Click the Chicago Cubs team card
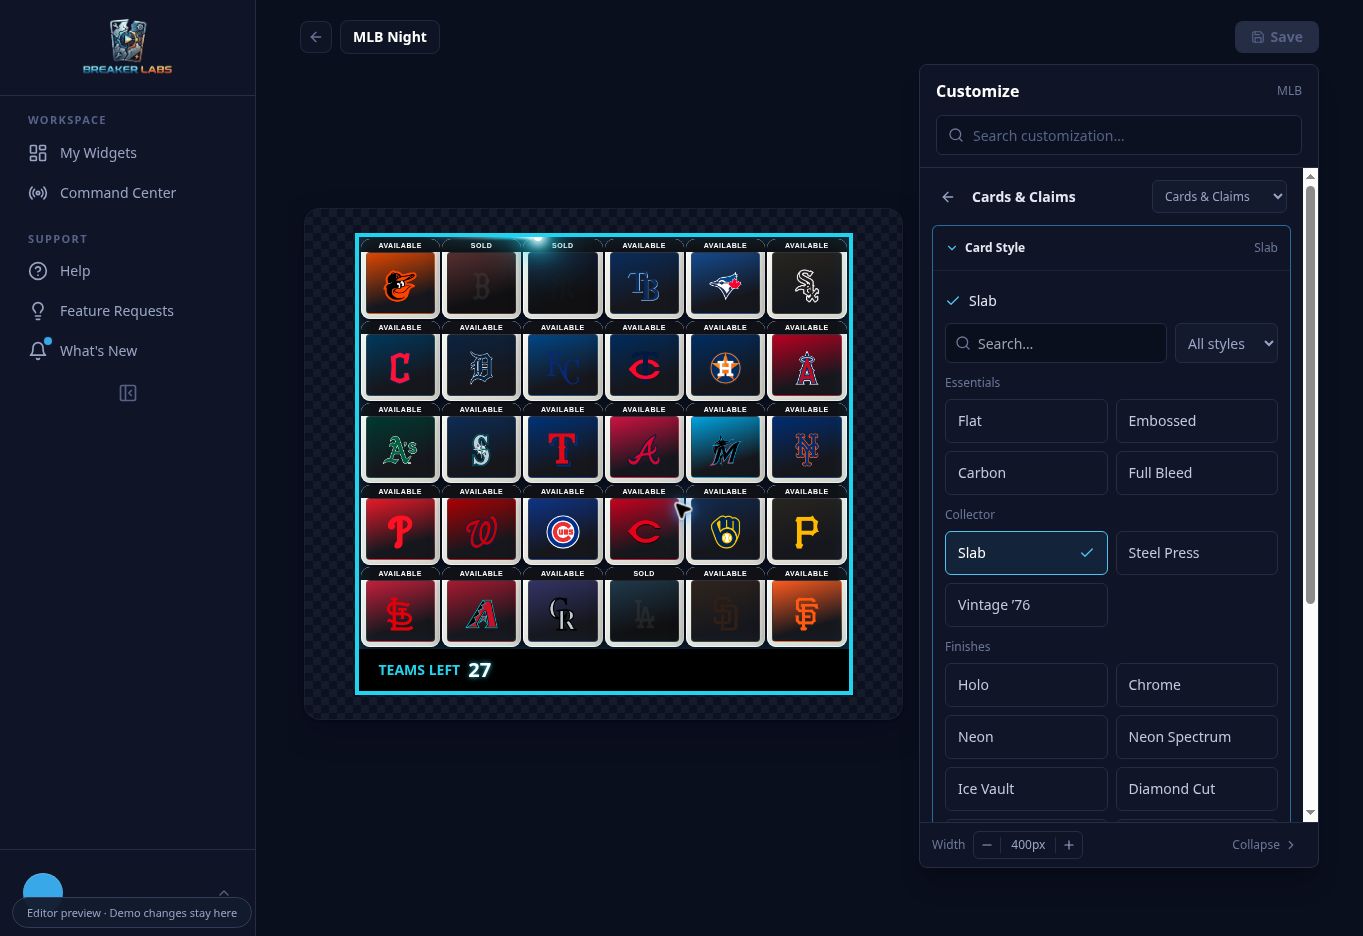1363x936 pixels. (x=562, y=523)
